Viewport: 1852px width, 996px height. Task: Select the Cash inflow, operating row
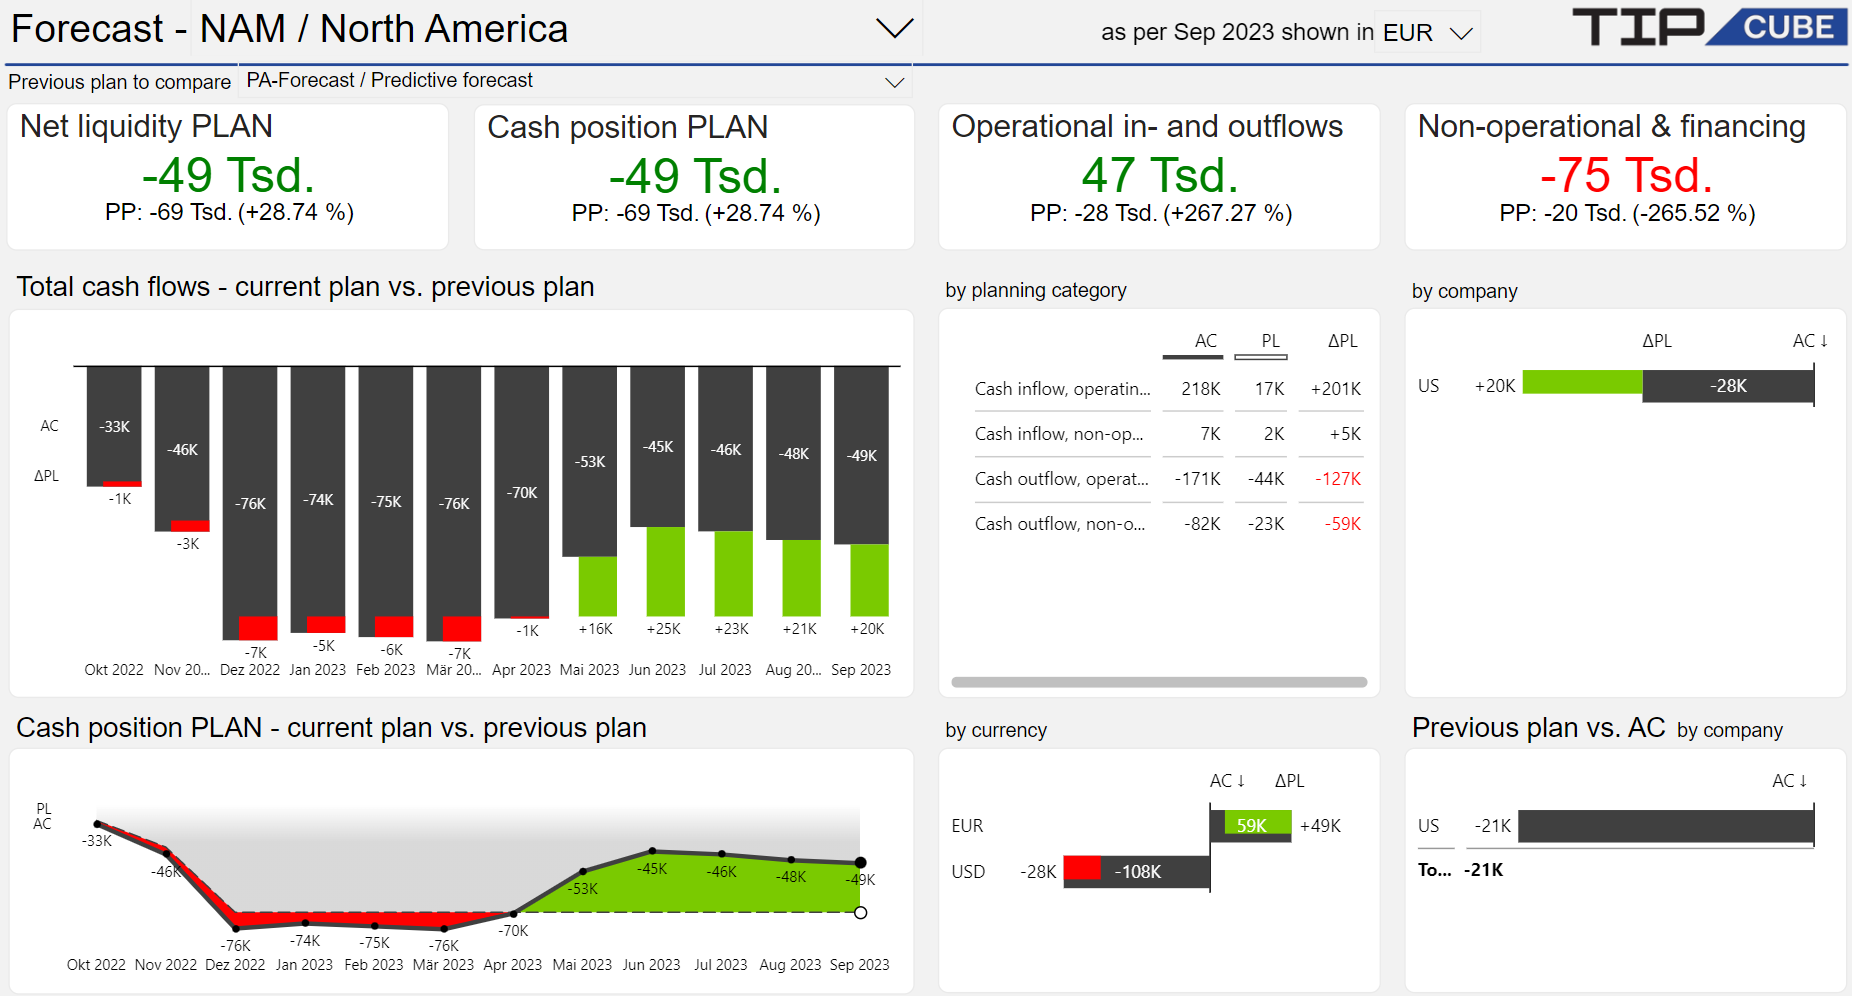pyautogui.click(x=1062, y=389)
